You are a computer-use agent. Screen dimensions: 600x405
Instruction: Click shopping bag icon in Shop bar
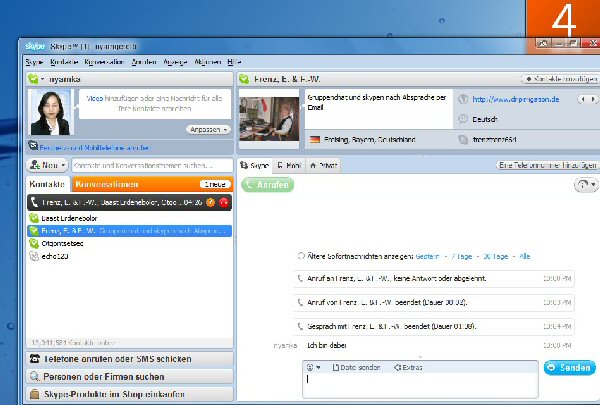[35, 394]
